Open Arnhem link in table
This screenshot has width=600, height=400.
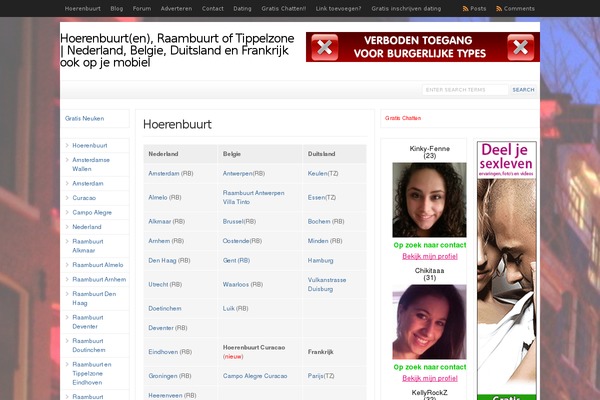(159, 241)
